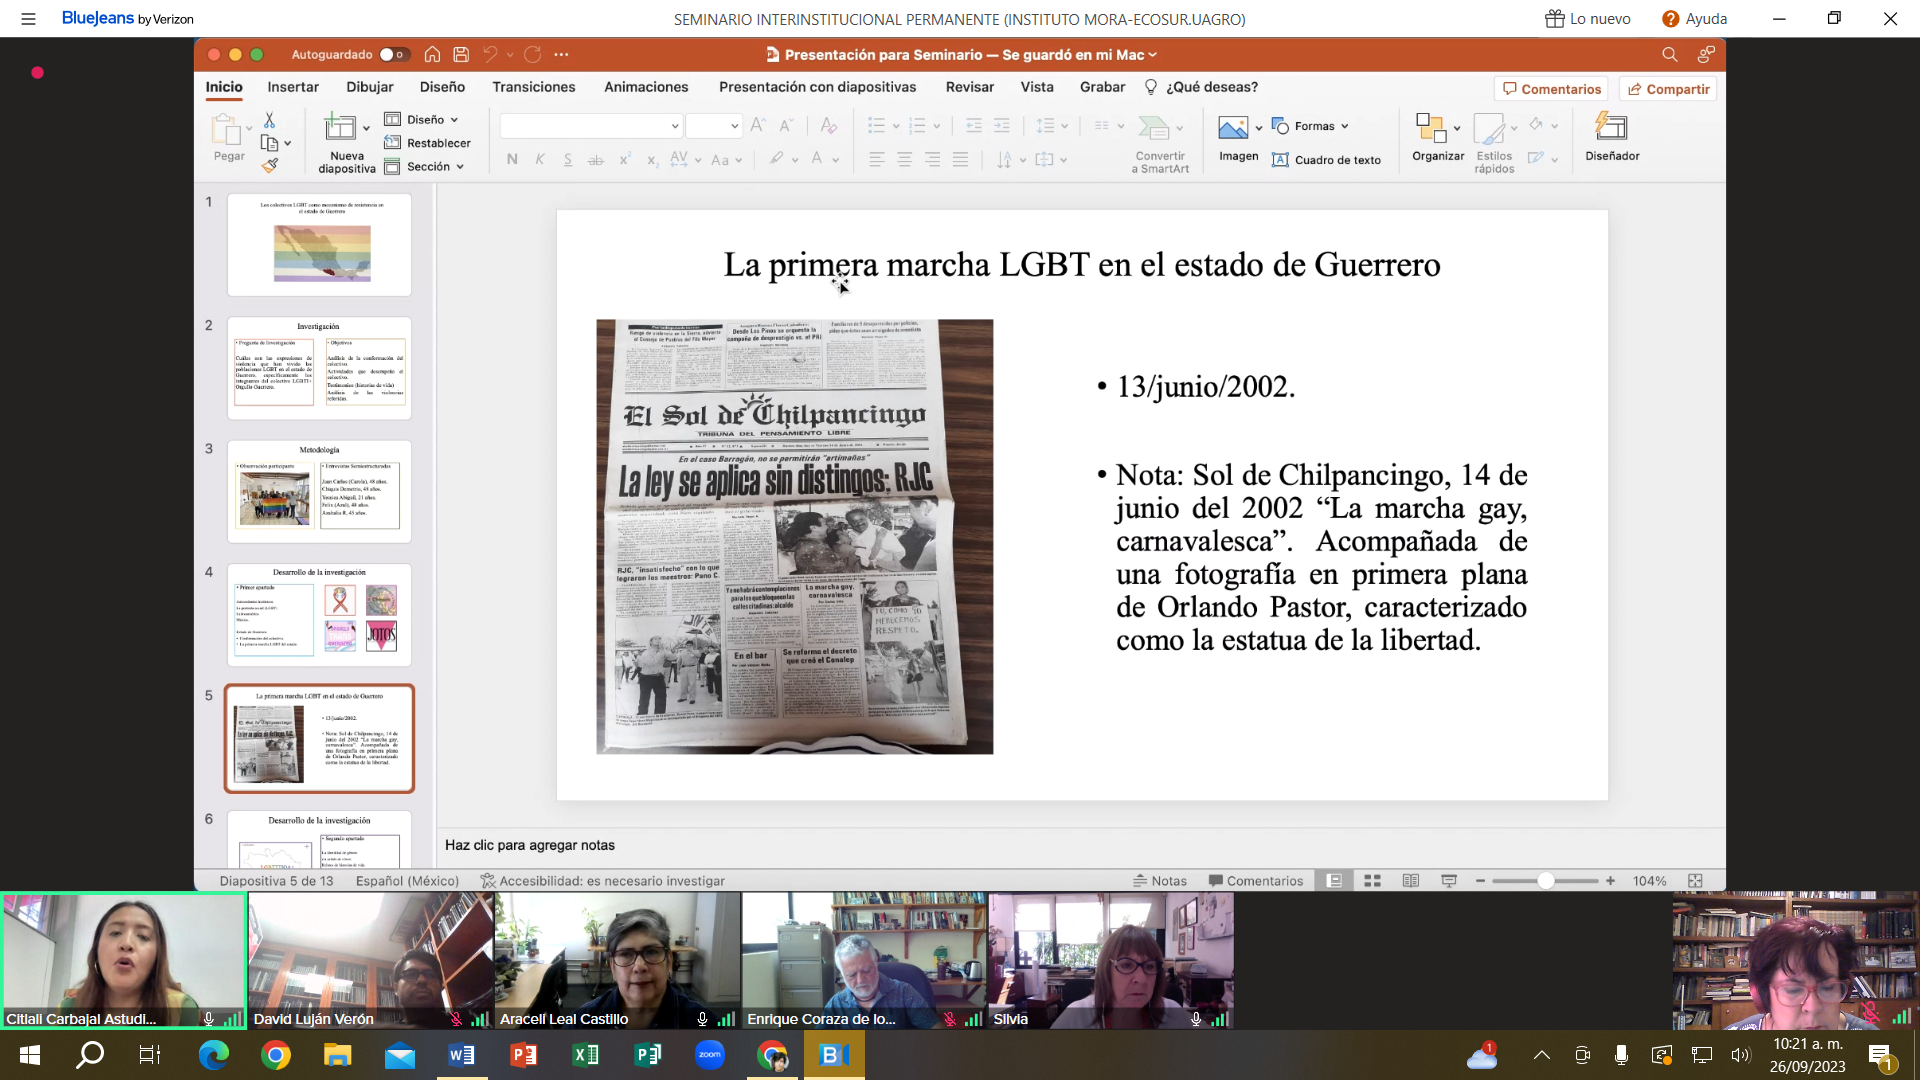
Task: Open Excel from Windows taskbar
Action: pyautogui.click(x=586, y=1055)
